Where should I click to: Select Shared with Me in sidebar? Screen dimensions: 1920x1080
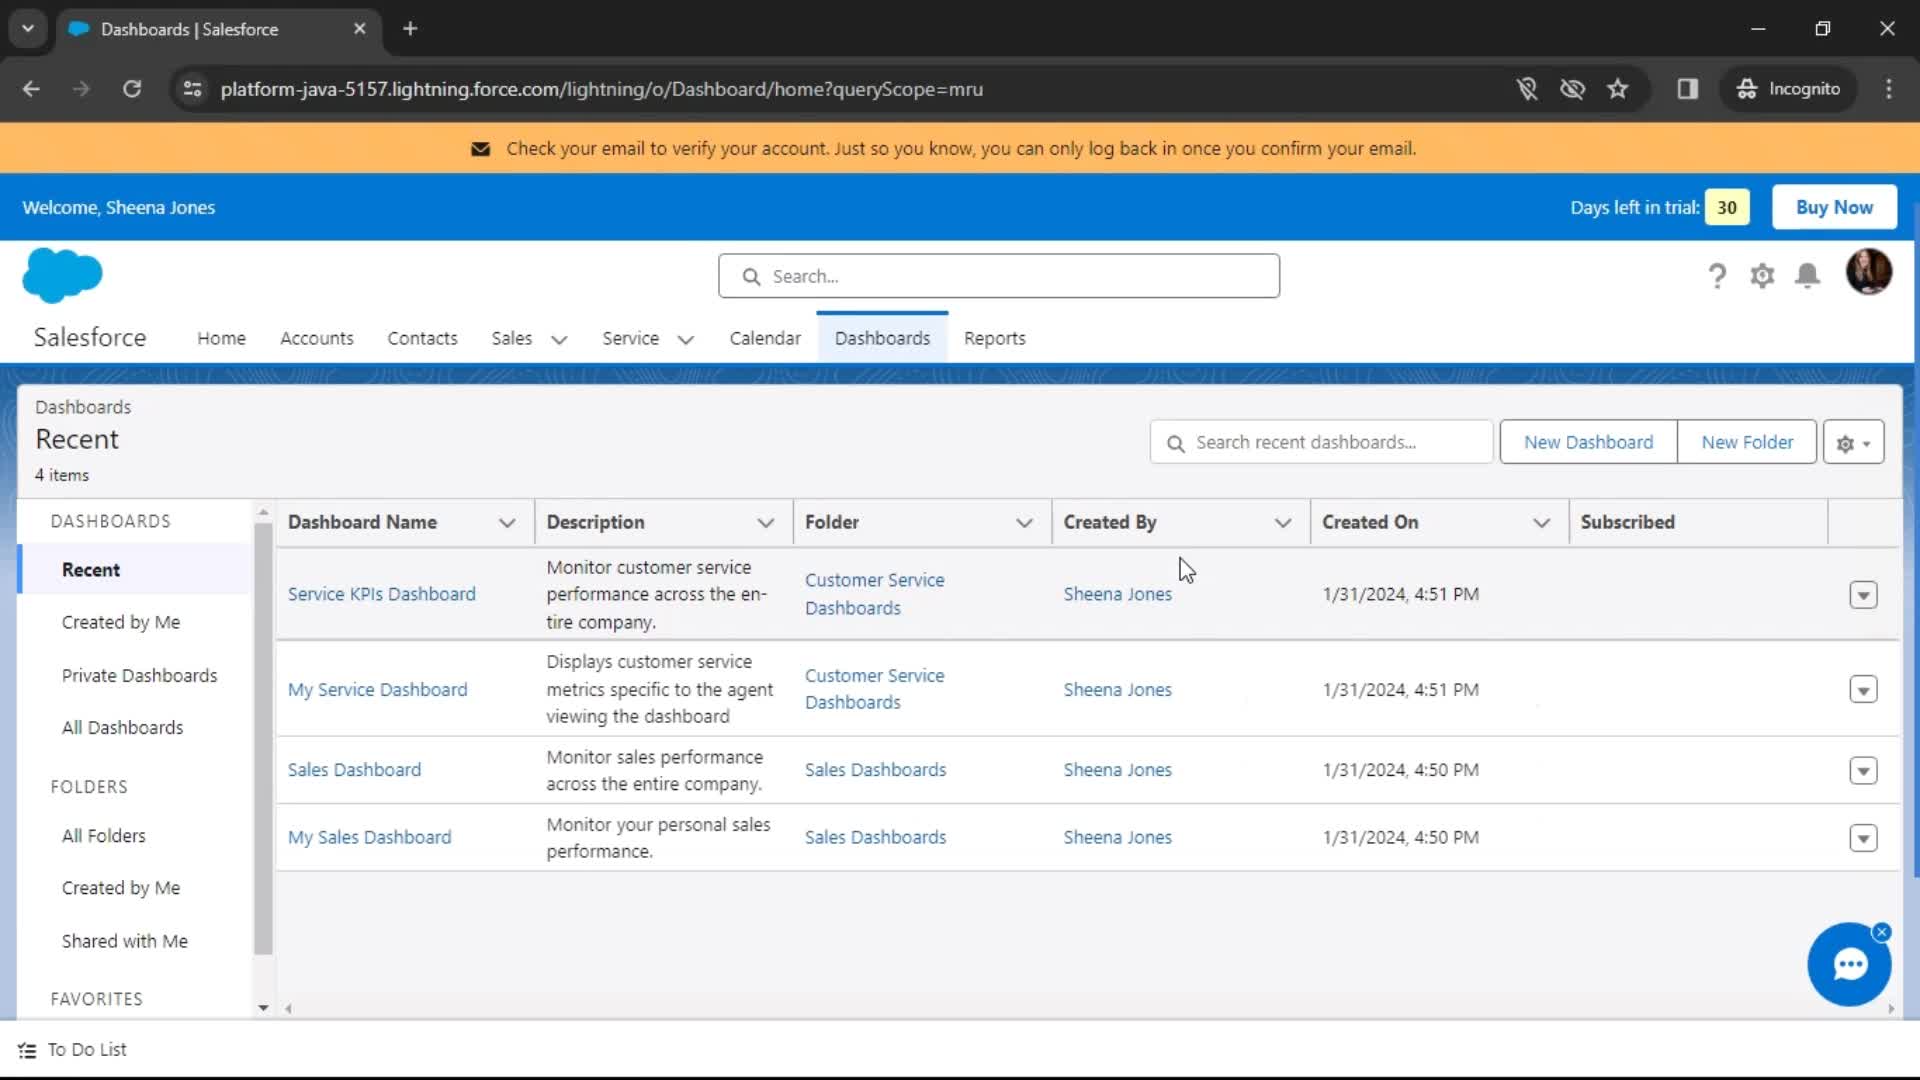click(124, 941)
